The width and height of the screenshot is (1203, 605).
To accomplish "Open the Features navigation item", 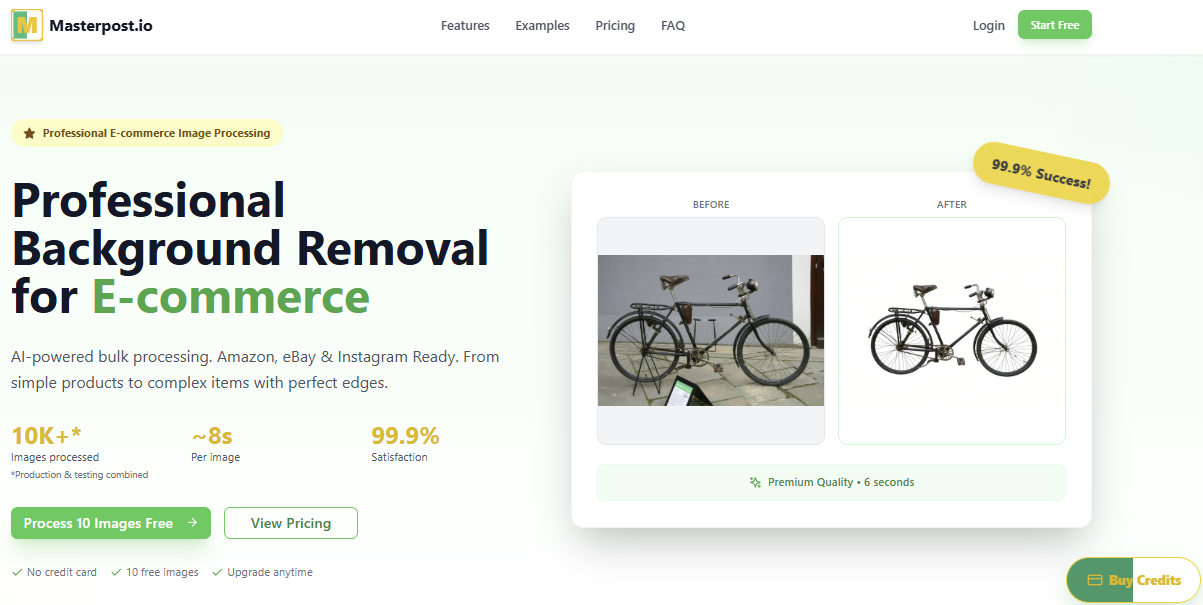I will [x=464, y=25].
